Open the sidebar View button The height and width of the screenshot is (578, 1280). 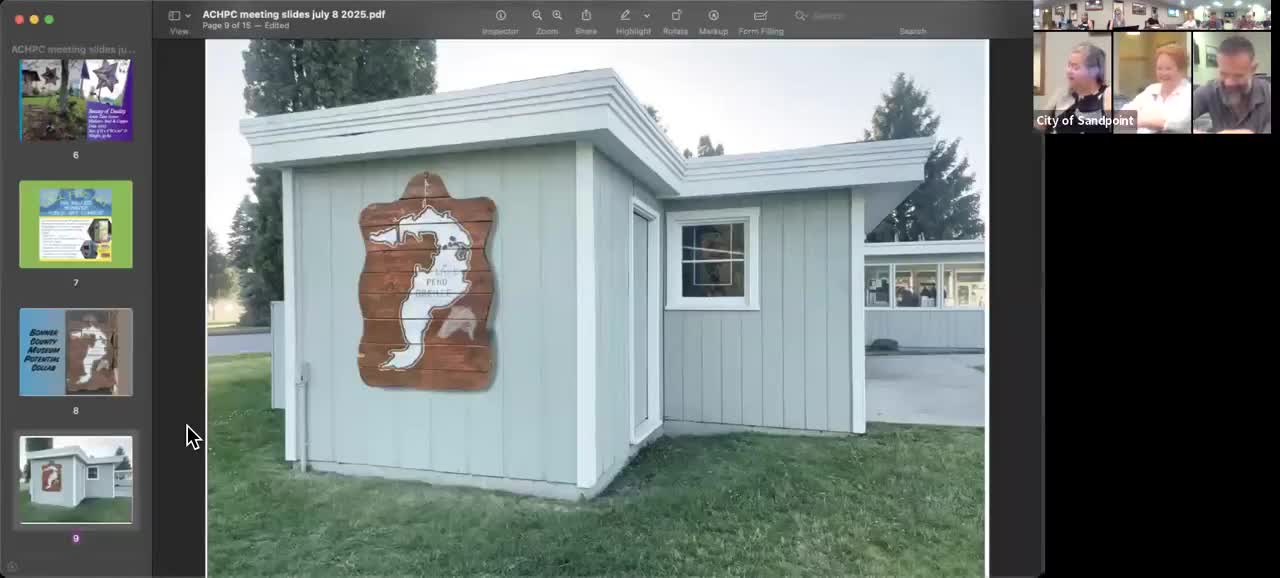pyautogui.click(x=174, y=15)
